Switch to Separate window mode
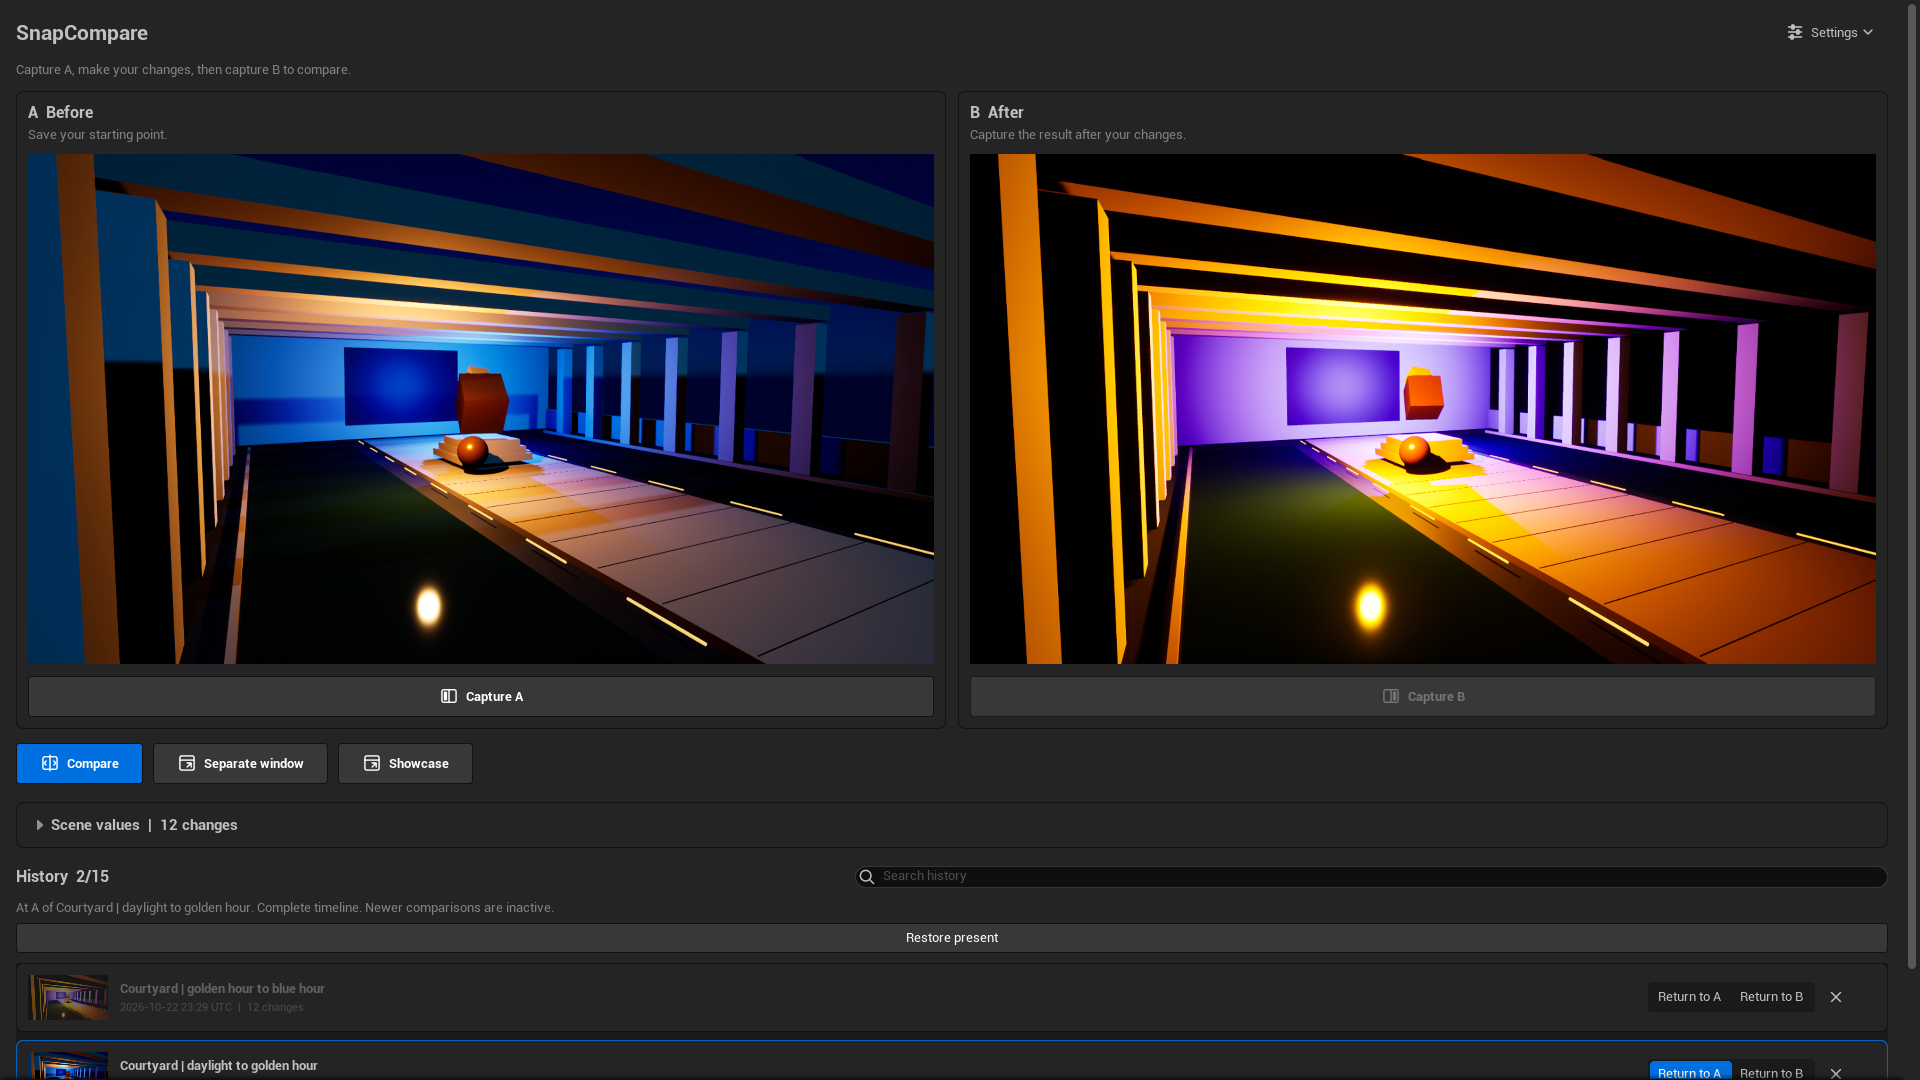Image resolution: width=1920 pixels, height=1080 pixels. pos(240,763)
